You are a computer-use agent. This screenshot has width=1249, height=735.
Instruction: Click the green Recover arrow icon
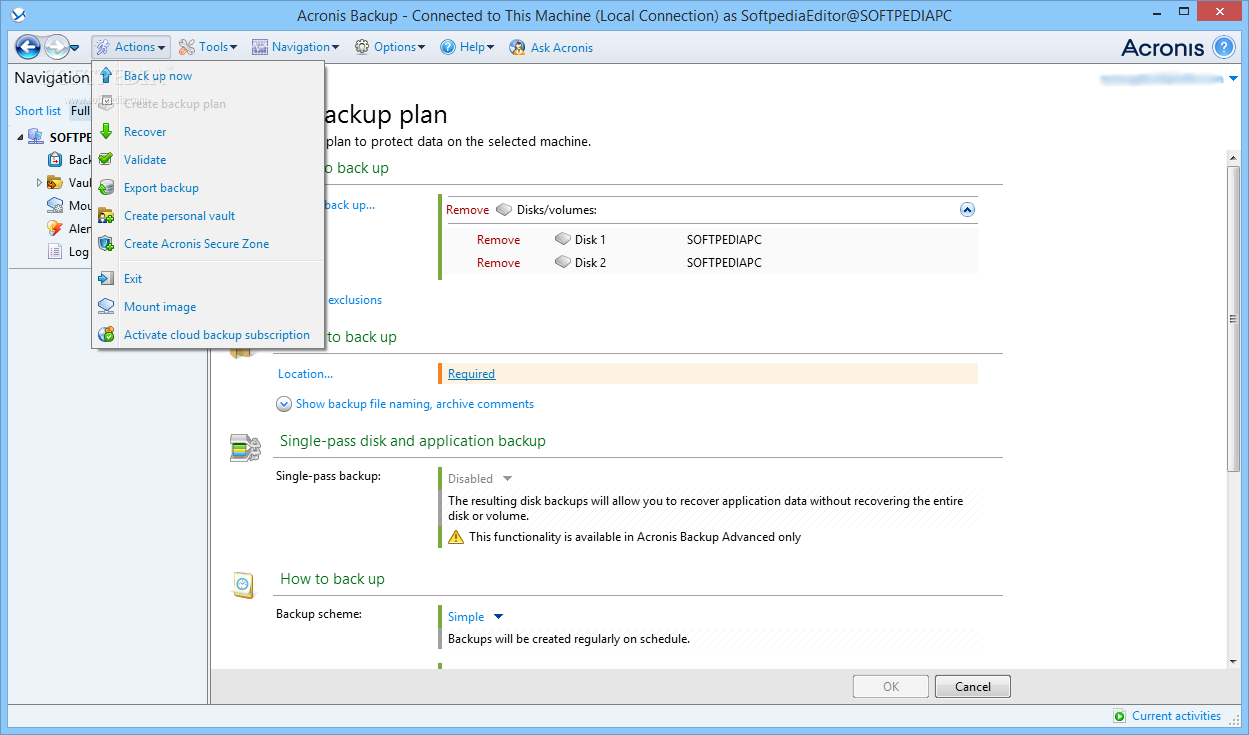tap(106, 131)
